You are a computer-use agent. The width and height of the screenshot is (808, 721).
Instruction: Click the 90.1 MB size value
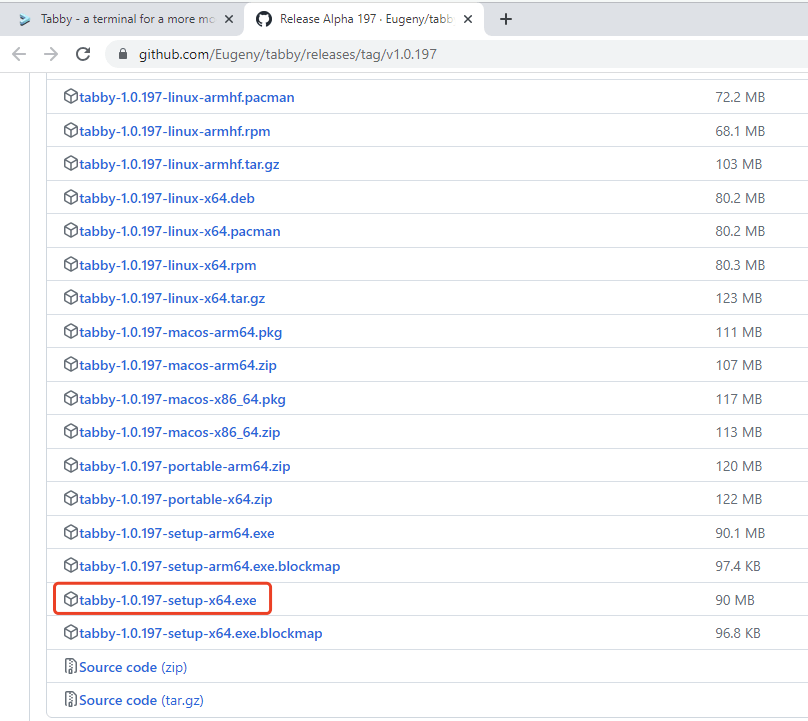(740, 533)
